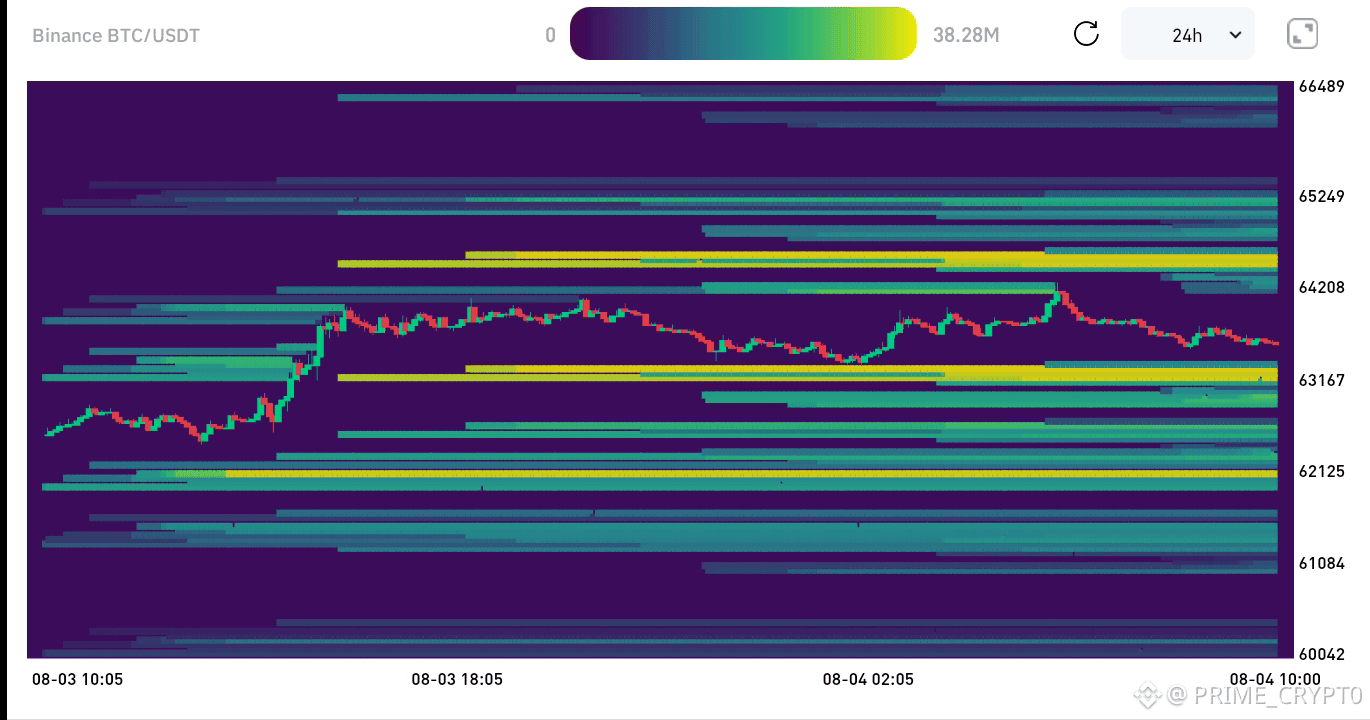Click the 08-04 10:00 time axis label

click(1275, 679)
